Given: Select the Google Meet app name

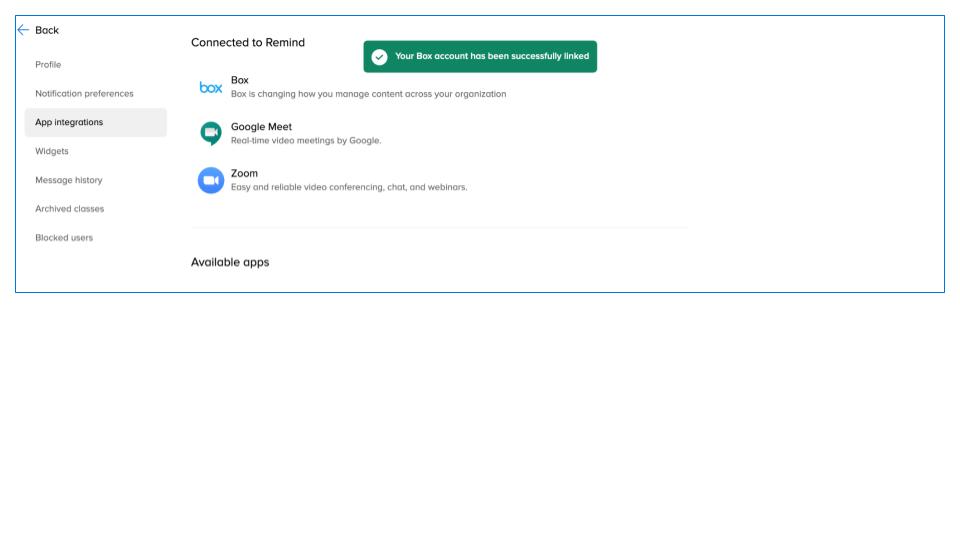Looking at the screenshot, I should (261, 127).
